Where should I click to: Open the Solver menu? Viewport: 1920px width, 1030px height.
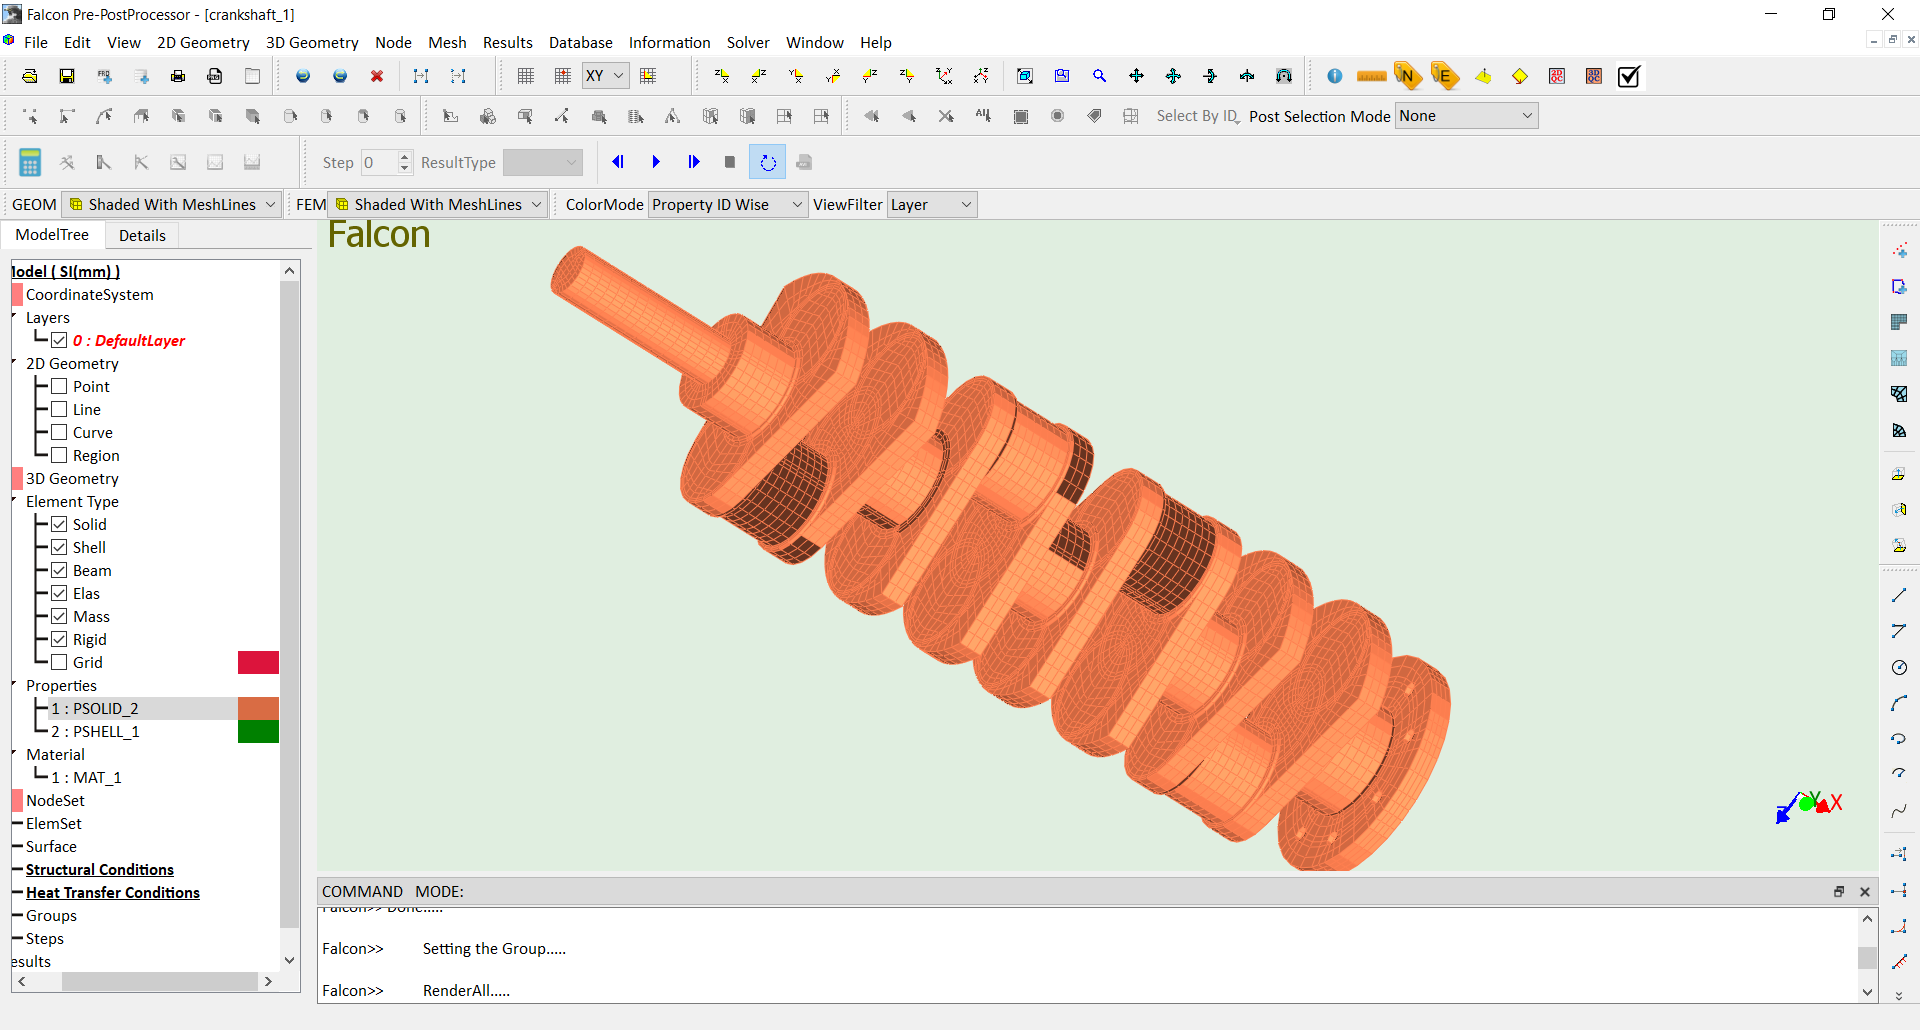pos(748,42)
